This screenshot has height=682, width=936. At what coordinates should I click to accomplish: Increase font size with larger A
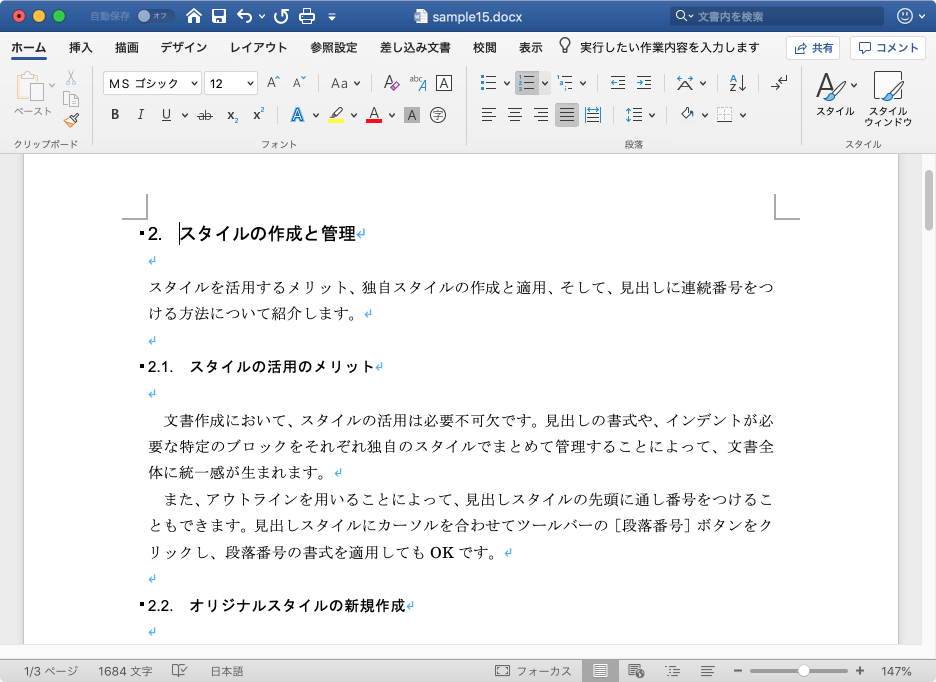(x=273, y=83)
